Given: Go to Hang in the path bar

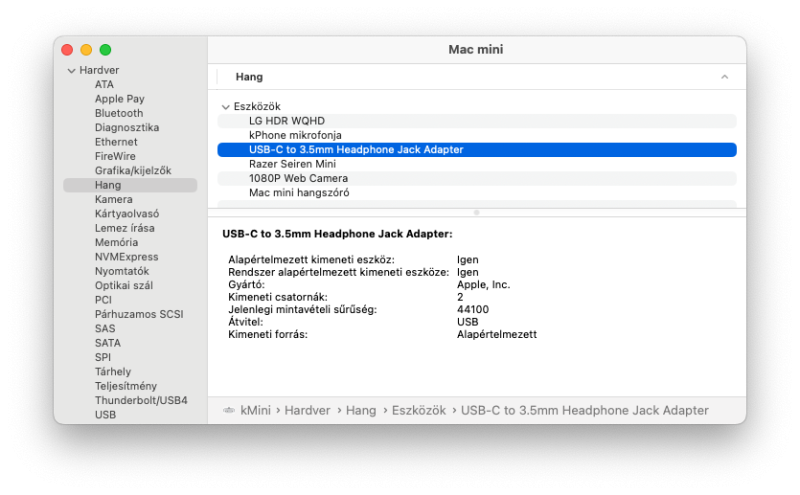Looking at the screenshot, I should click(361, 410).
